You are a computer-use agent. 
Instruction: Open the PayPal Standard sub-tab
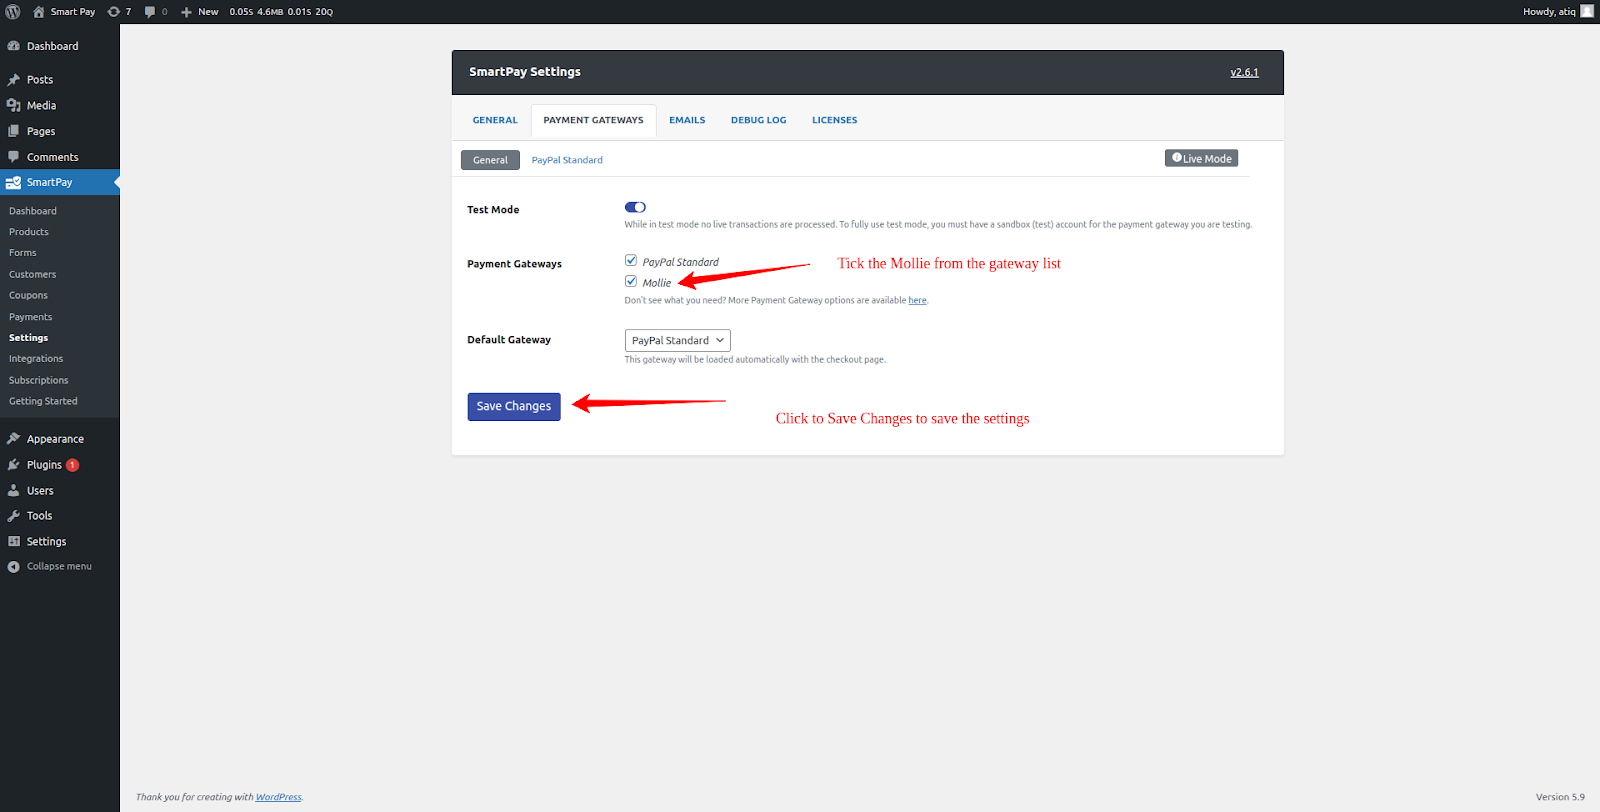click(x=567, y=160)
